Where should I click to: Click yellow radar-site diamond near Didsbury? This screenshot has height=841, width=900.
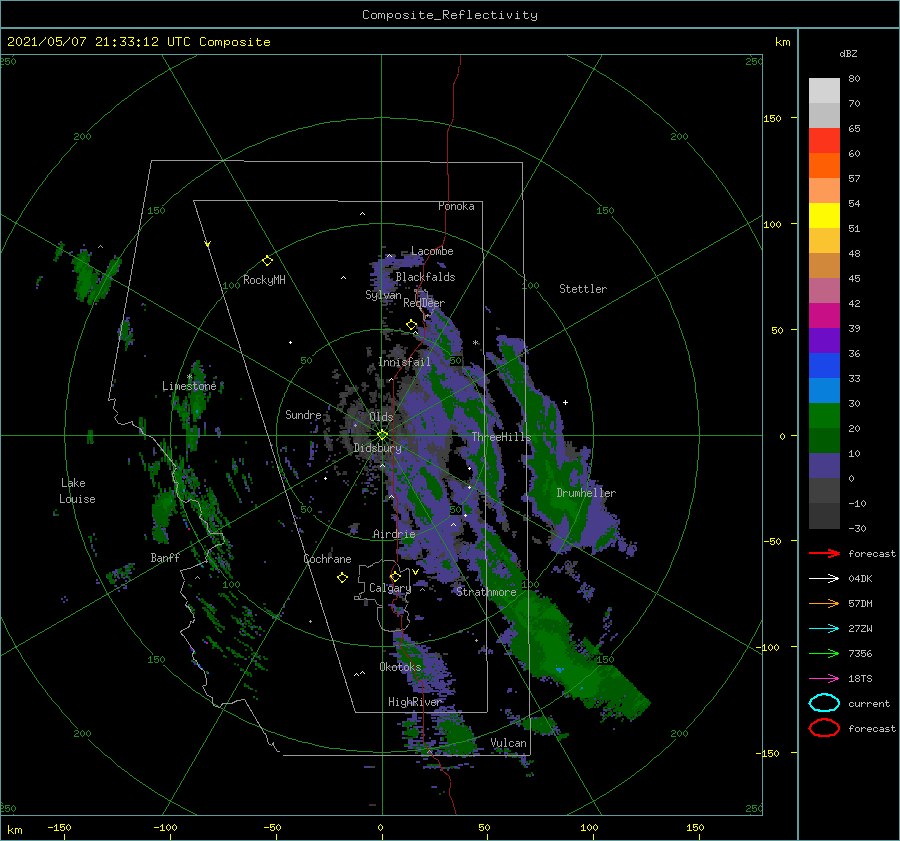[382, 435]
